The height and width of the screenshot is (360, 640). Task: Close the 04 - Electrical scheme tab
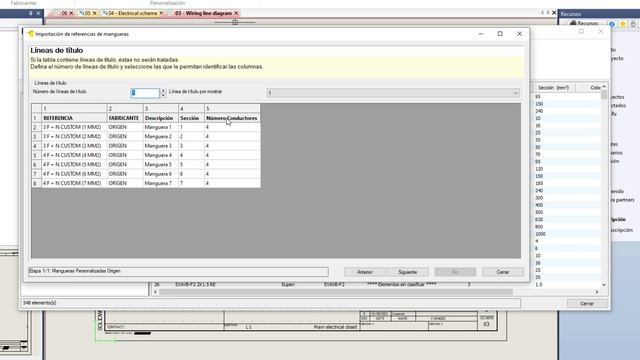pyautogui.click(x=161, y=13)
